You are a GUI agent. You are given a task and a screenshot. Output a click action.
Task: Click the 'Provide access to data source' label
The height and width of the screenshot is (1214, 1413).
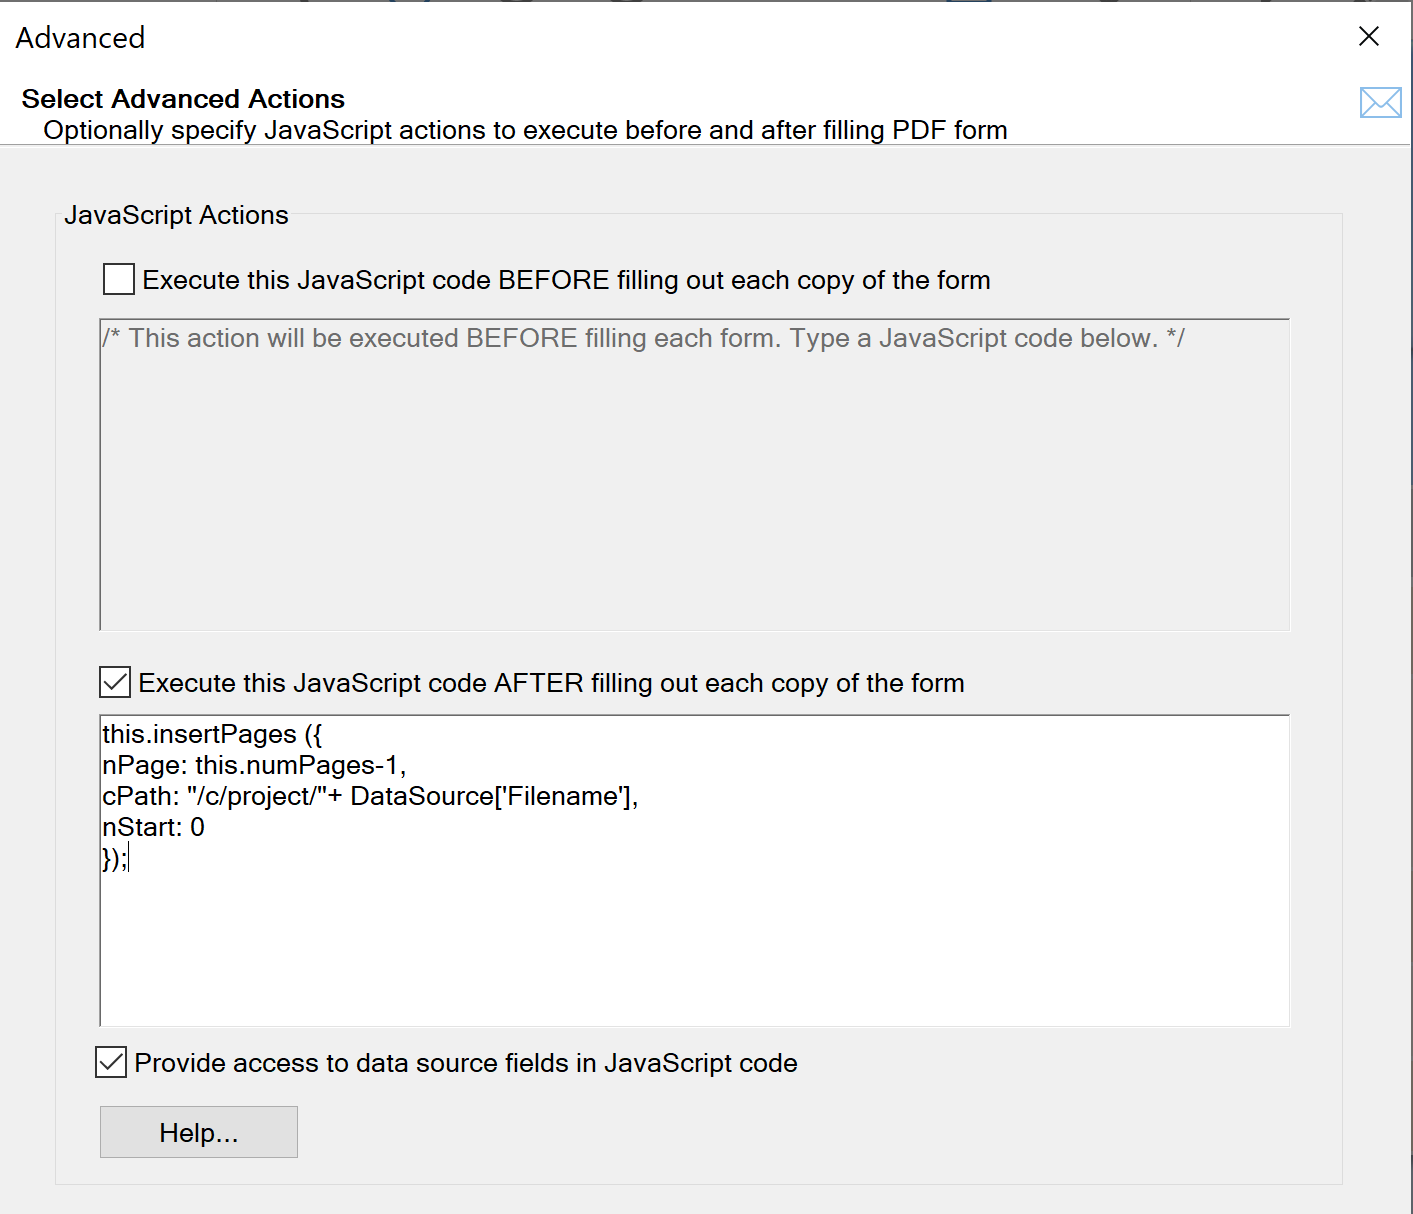tap(466, 1063)
